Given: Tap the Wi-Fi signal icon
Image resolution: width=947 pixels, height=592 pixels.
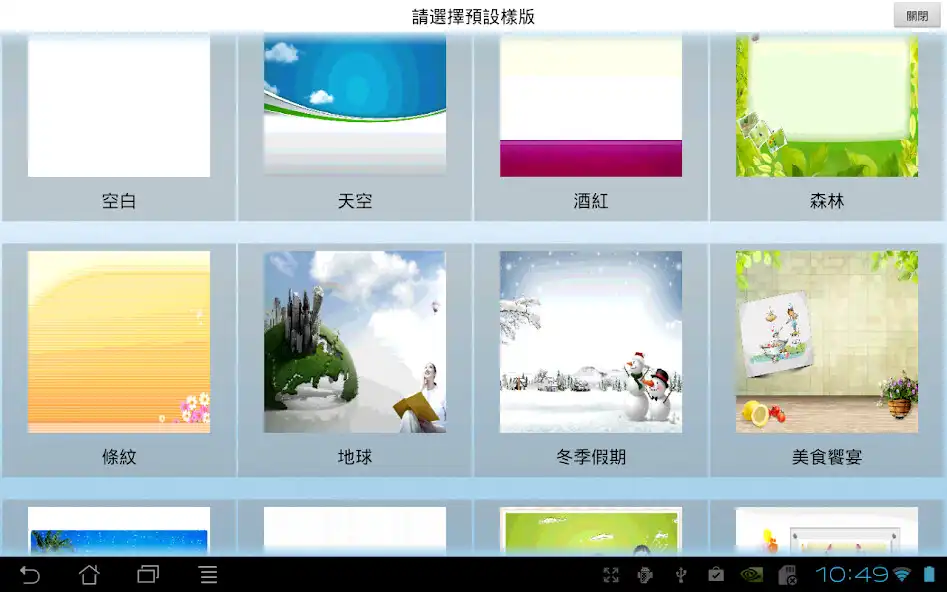Looking at the screenshot, I should tap(901, 575).
